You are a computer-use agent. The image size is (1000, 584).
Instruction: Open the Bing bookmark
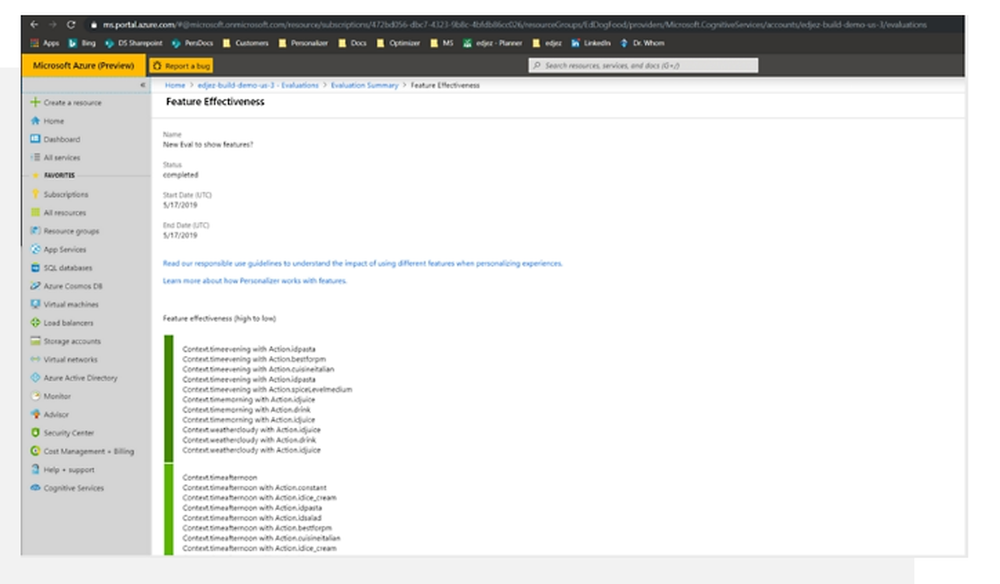pyautogui.click(x=82, y=43)
